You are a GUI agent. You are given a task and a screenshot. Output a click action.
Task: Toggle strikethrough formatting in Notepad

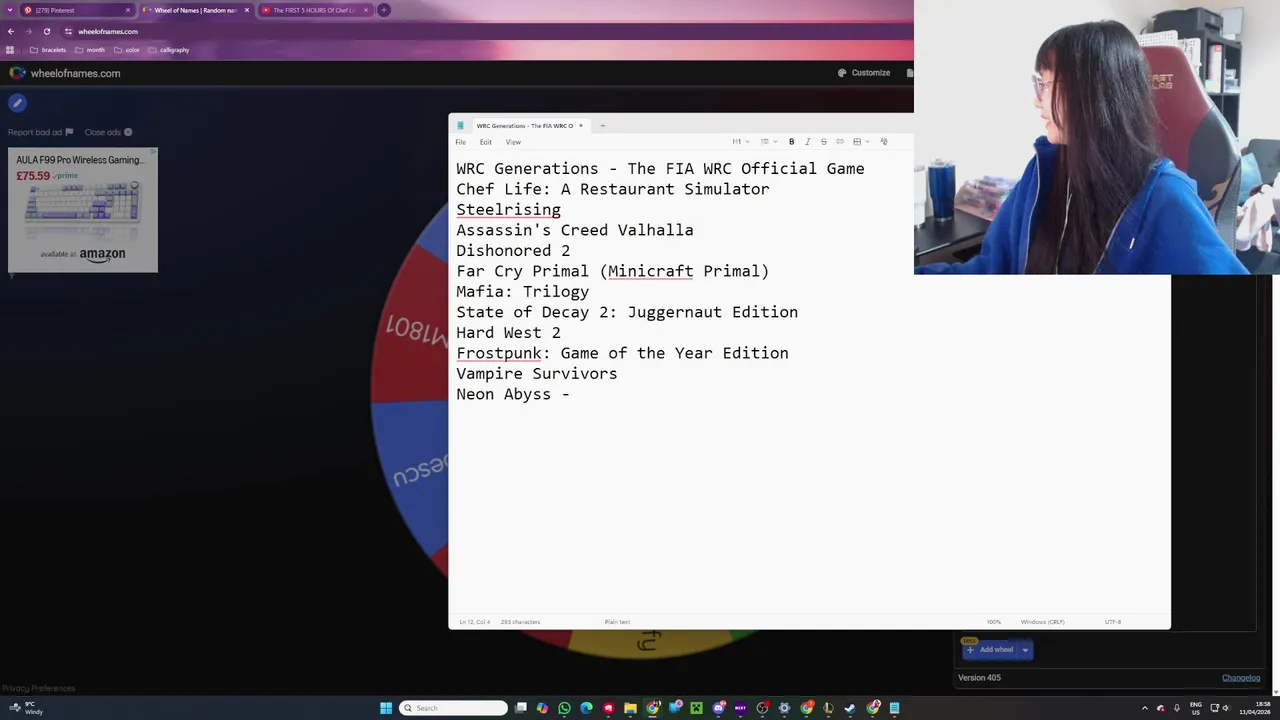[x=823, y=142]
